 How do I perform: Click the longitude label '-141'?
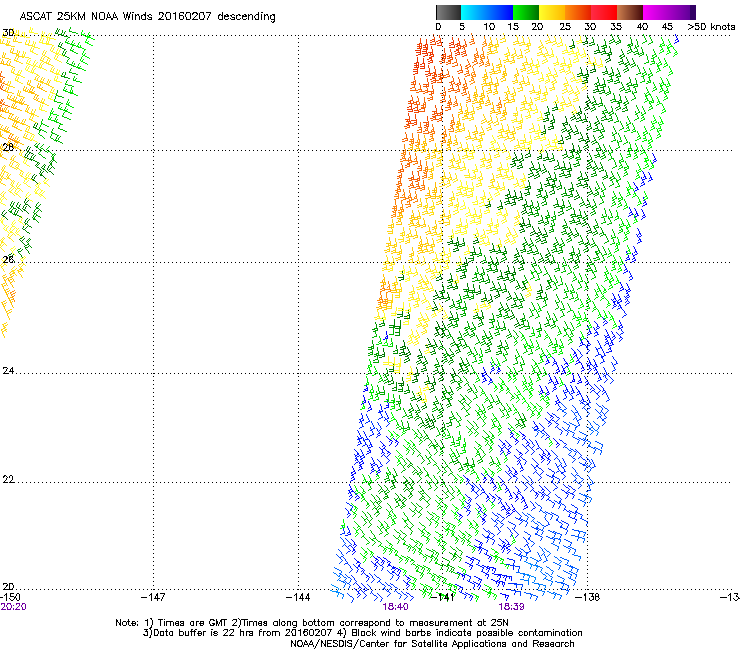443,597
